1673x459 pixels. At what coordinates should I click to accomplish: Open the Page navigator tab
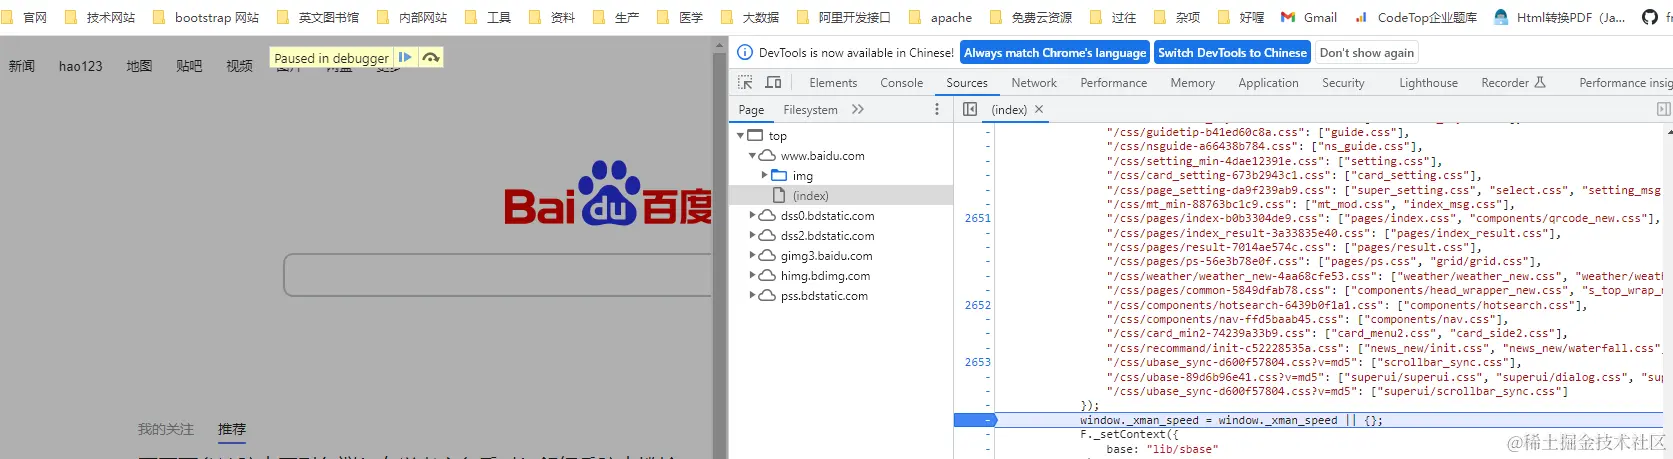click(x=751, y=109)
